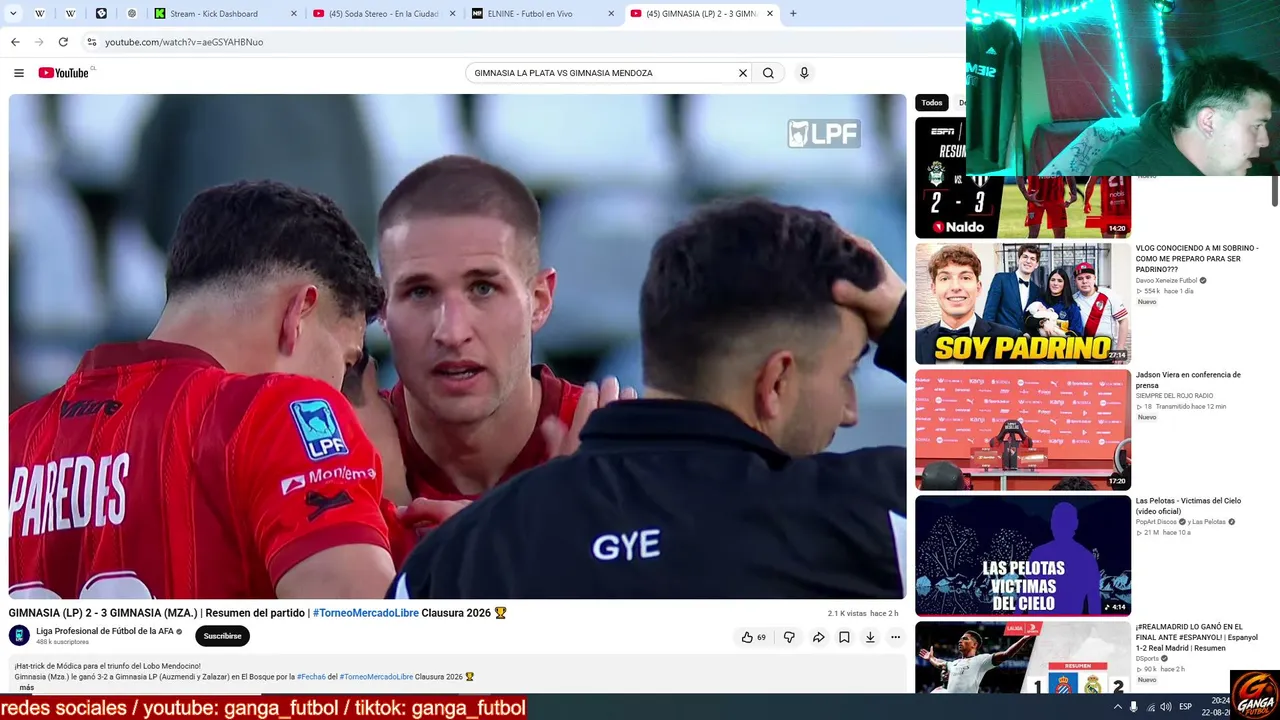
Task: Open the browser tab search dropdown
Action: click(x=14, y=14)
